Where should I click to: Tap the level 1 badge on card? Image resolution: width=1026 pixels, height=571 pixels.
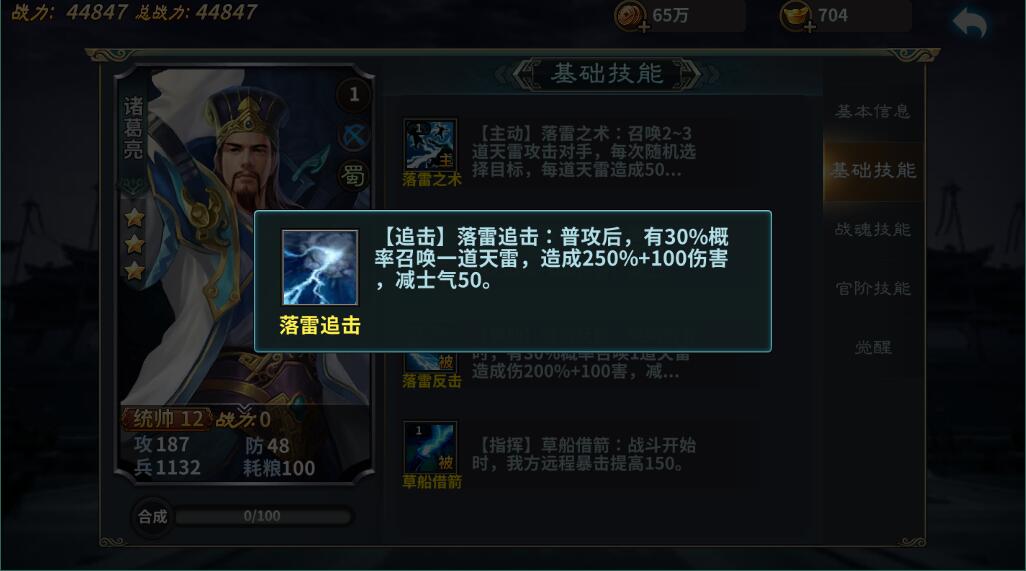point(353,95)
